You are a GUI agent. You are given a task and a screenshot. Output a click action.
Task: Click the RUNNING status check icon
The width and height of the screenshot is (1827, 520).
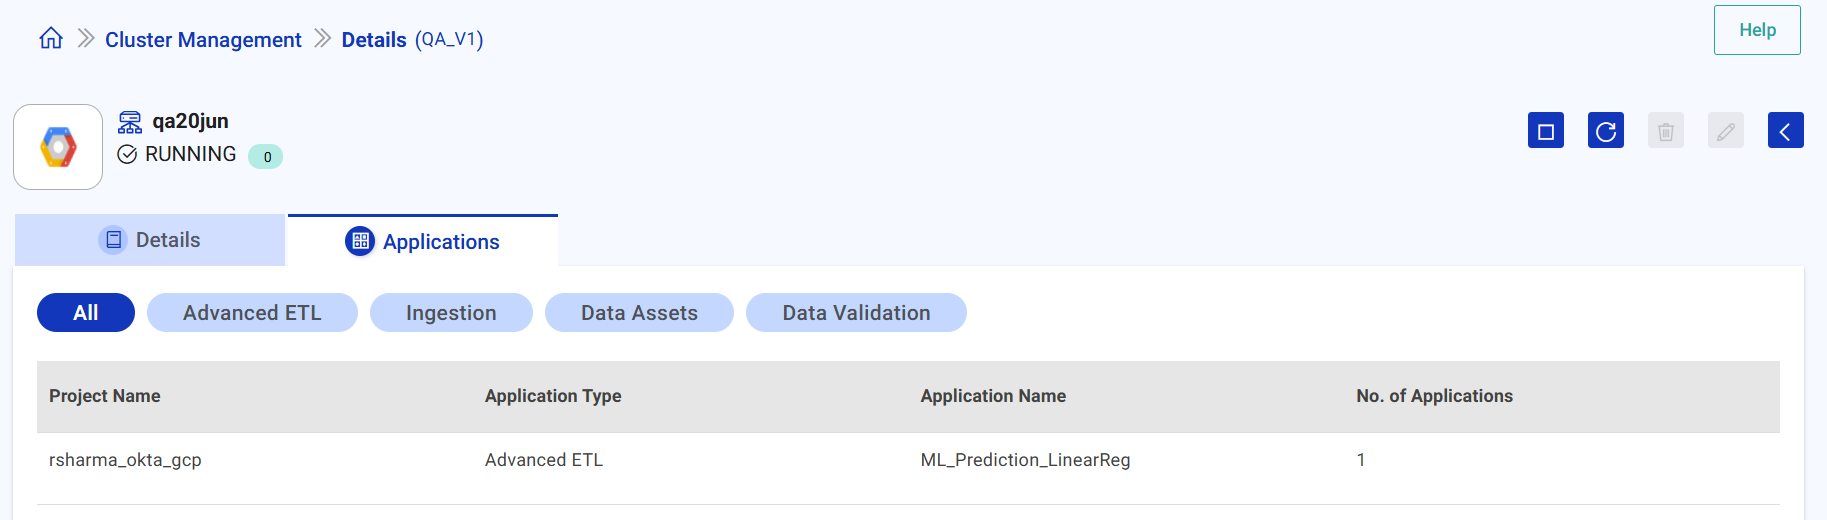(127, 154)
